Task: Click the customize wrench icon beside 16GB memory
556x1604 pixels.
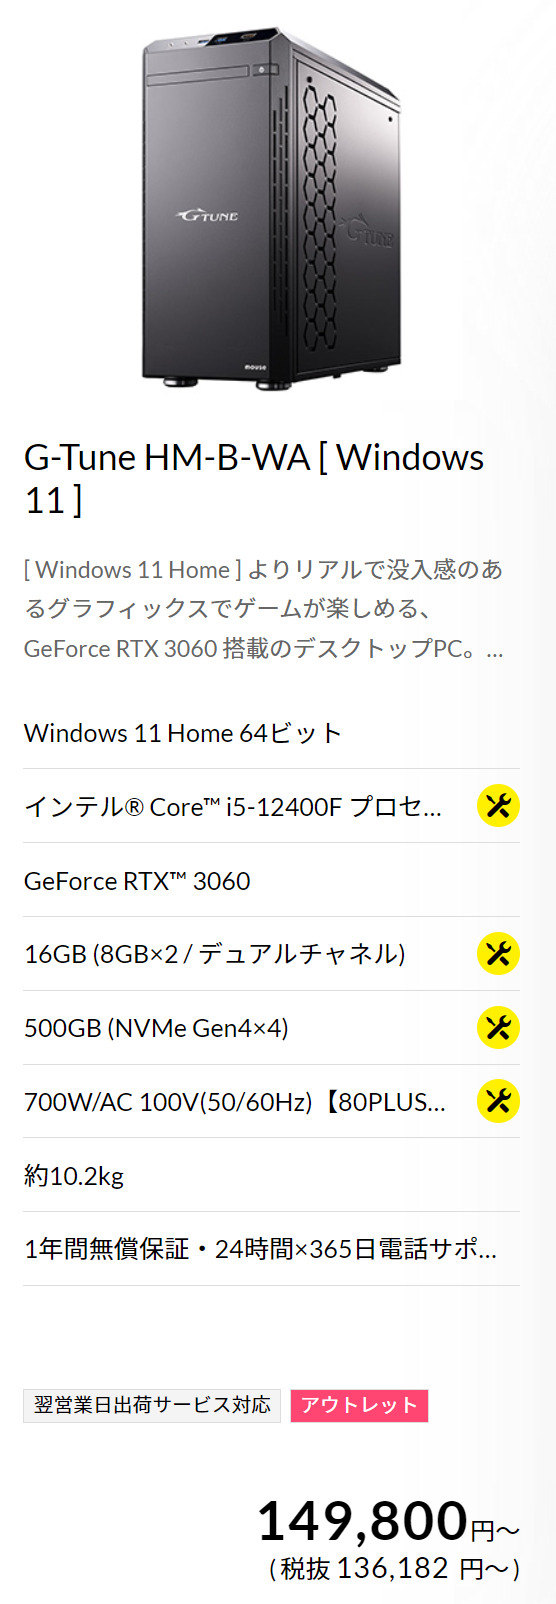Action: (x=498, y=954)
